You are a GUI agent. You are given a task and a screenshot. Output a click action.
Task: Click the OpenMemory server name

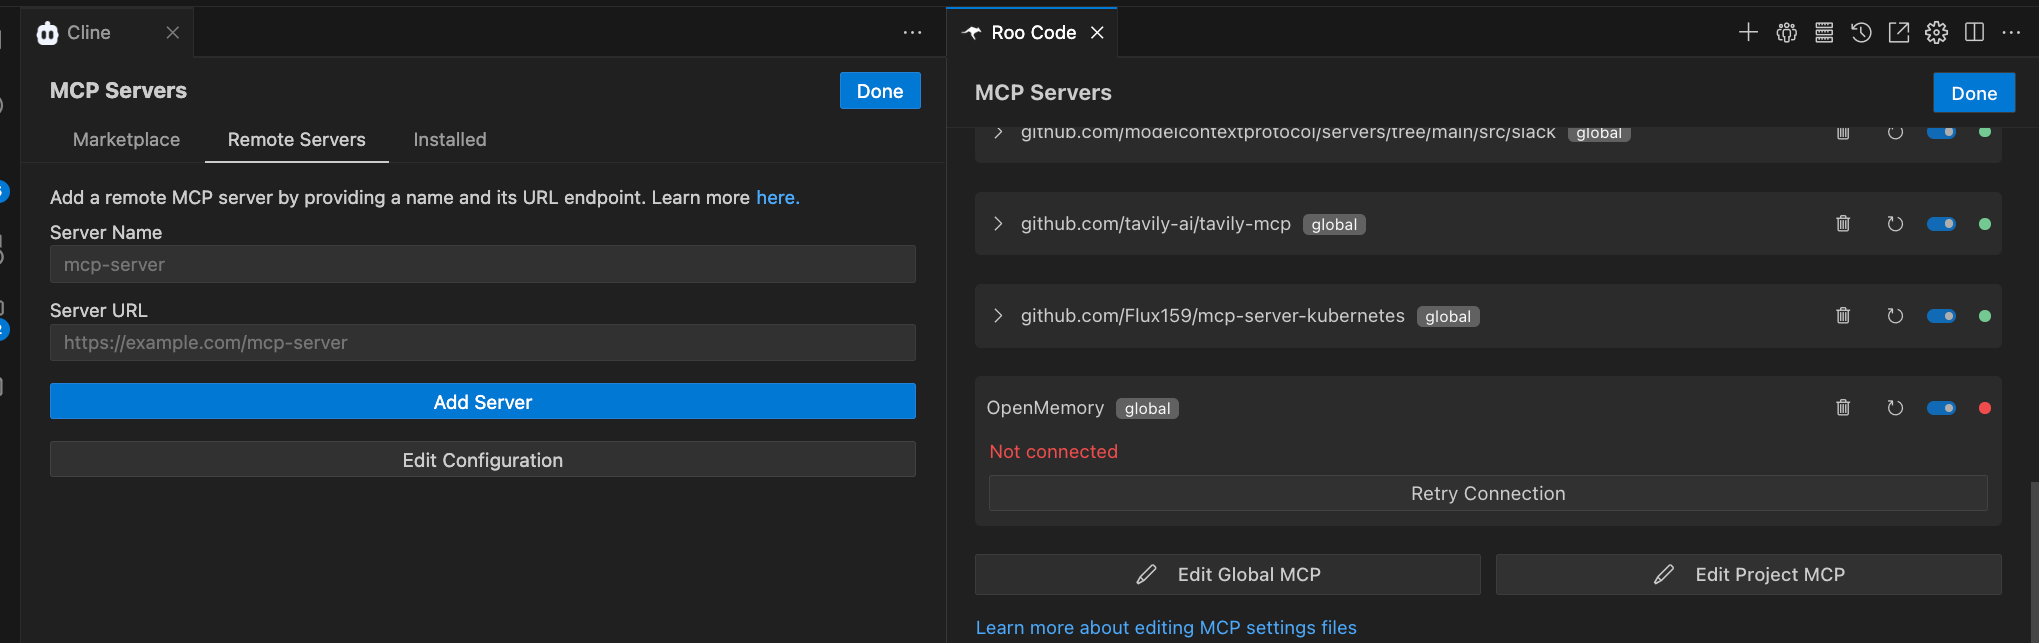click(x=1045, y=408)
